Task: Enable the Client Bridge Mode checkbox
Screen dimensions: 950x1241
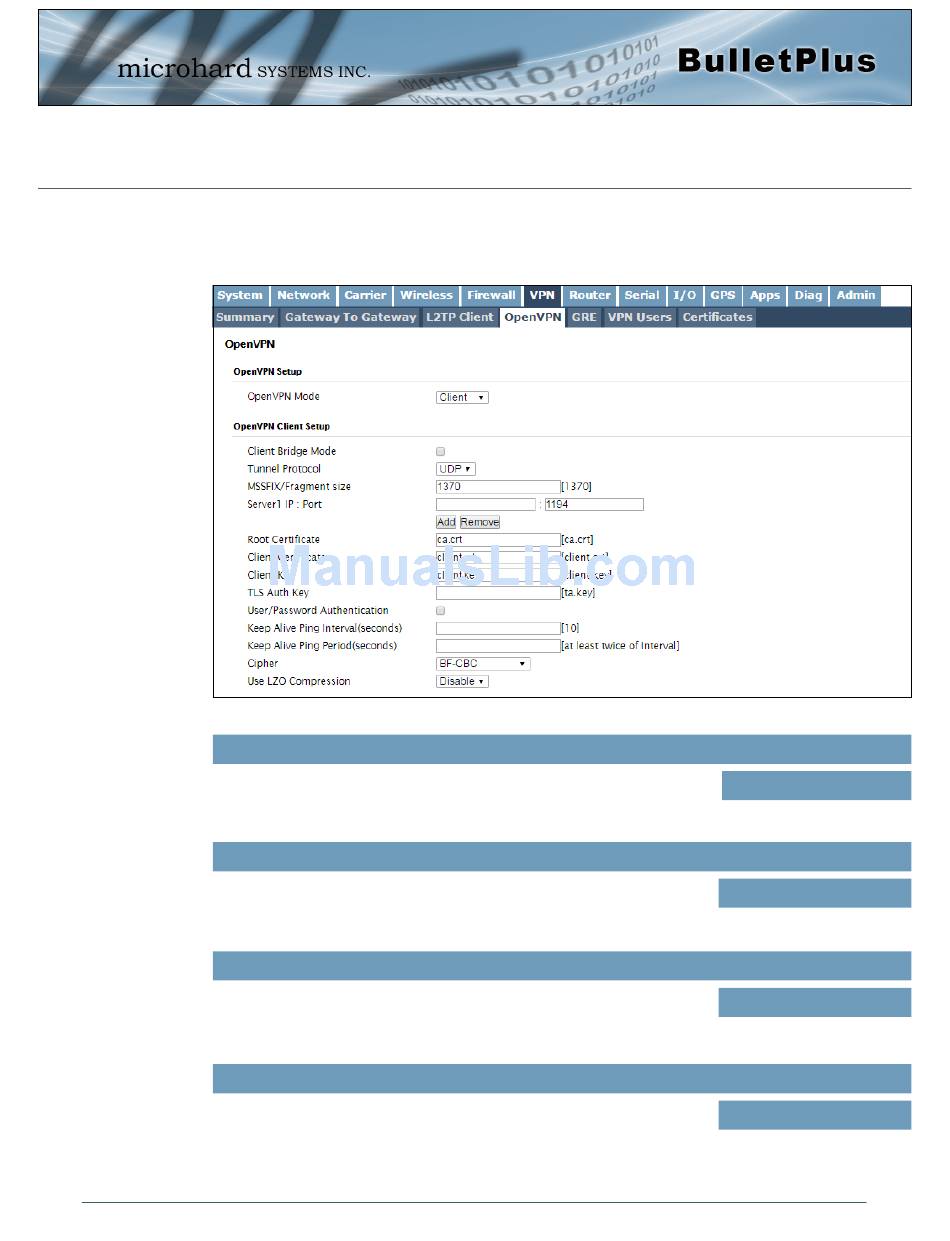Action: click(441, 452)
